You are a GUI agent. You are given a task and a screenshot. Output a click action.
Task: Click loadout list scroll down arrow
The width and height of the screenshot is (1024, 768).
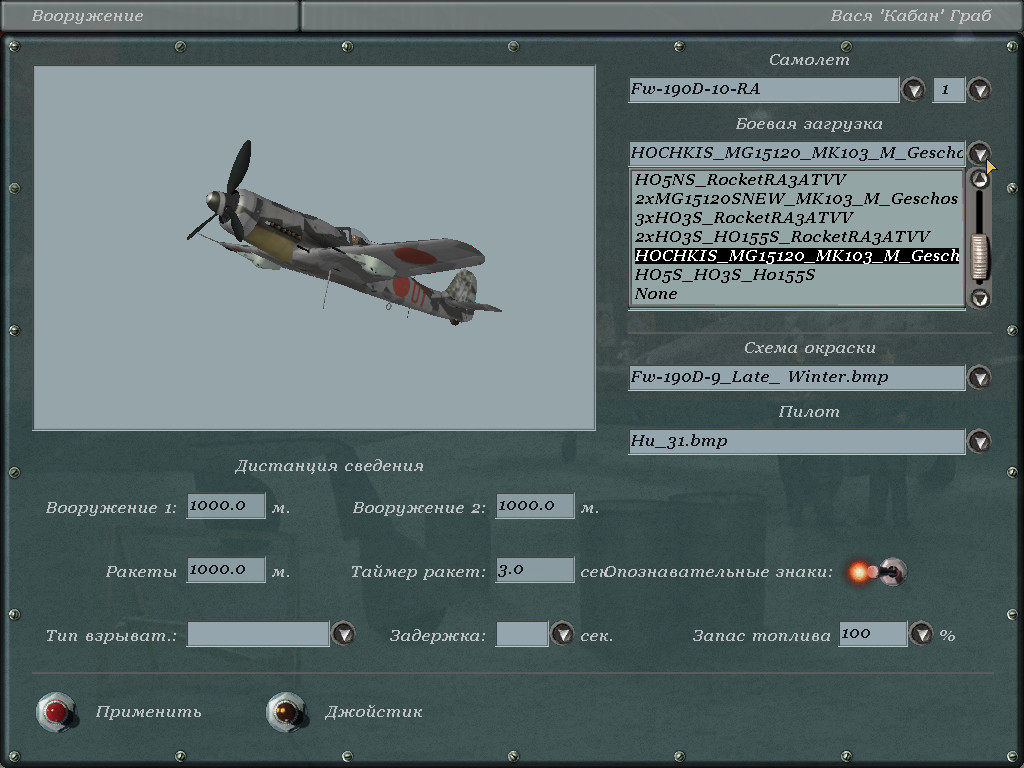pos(979,298)
